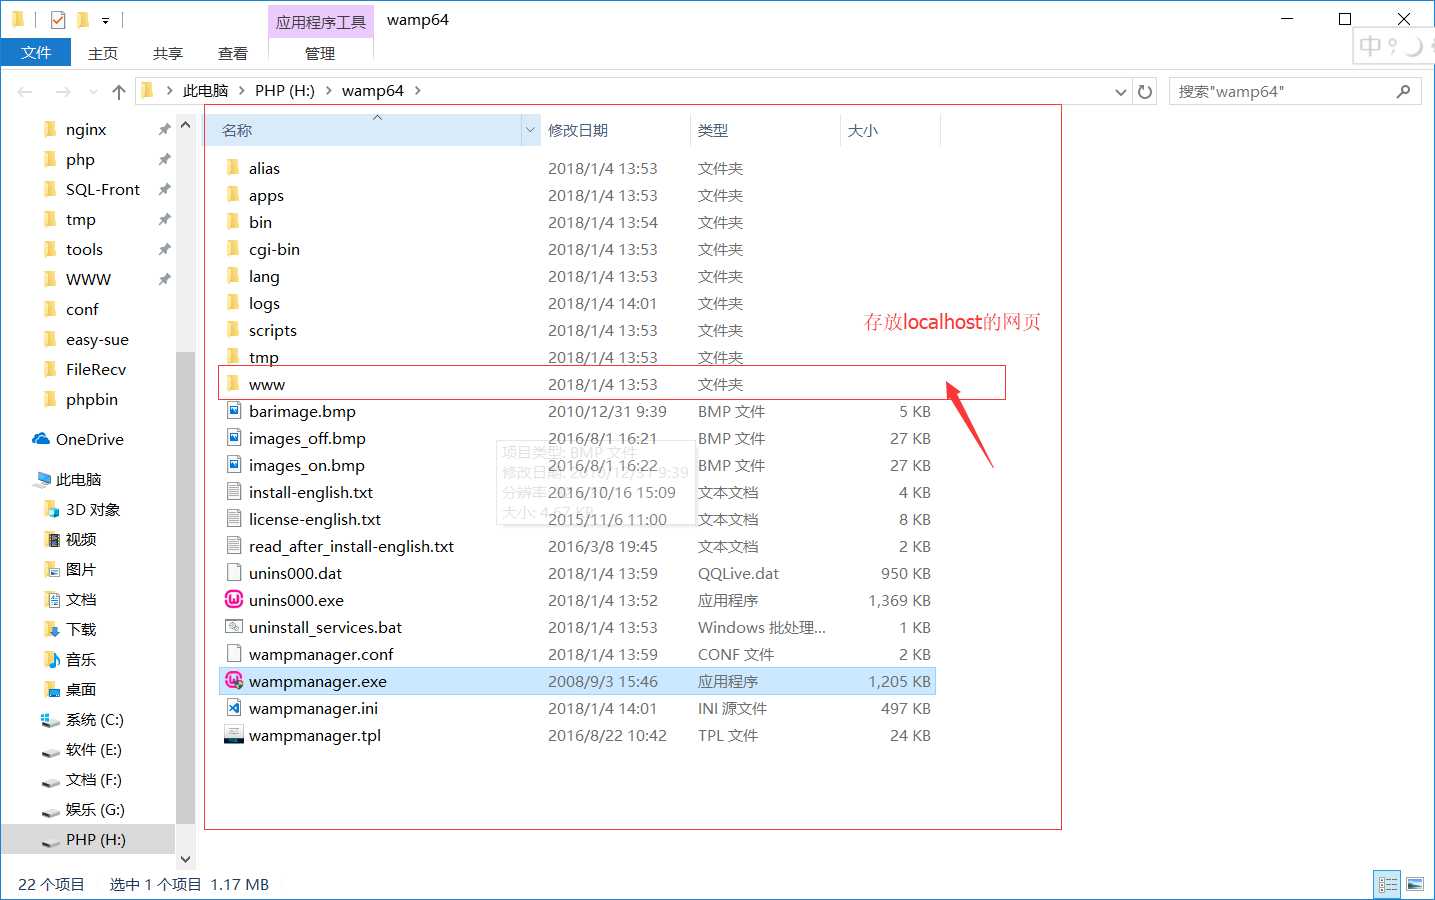Expand chevron after PHP (H:) in address bar

(328, 90)
